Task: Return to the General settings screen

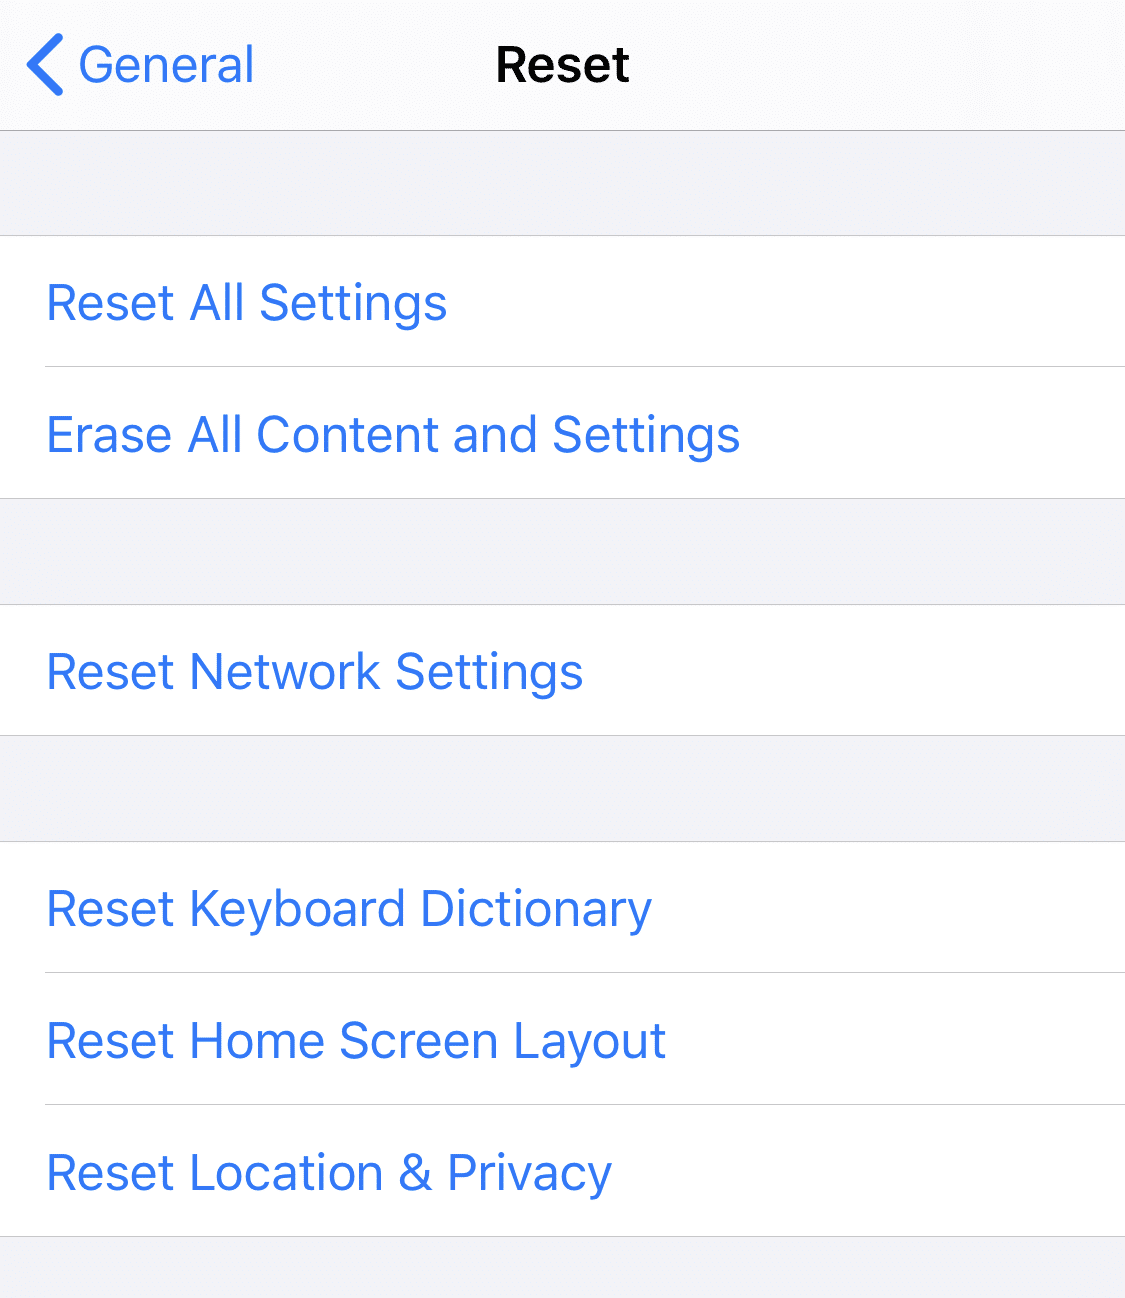Action: pos(140,64)
